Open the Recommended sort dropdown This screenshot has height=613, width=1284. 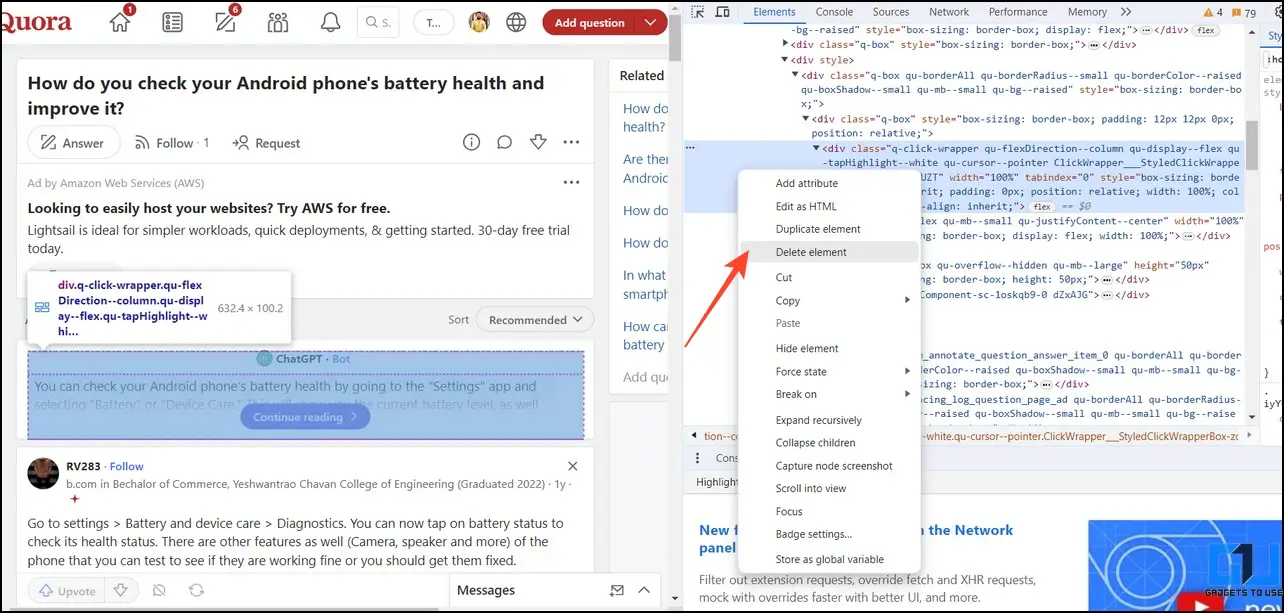pos(535,320)
